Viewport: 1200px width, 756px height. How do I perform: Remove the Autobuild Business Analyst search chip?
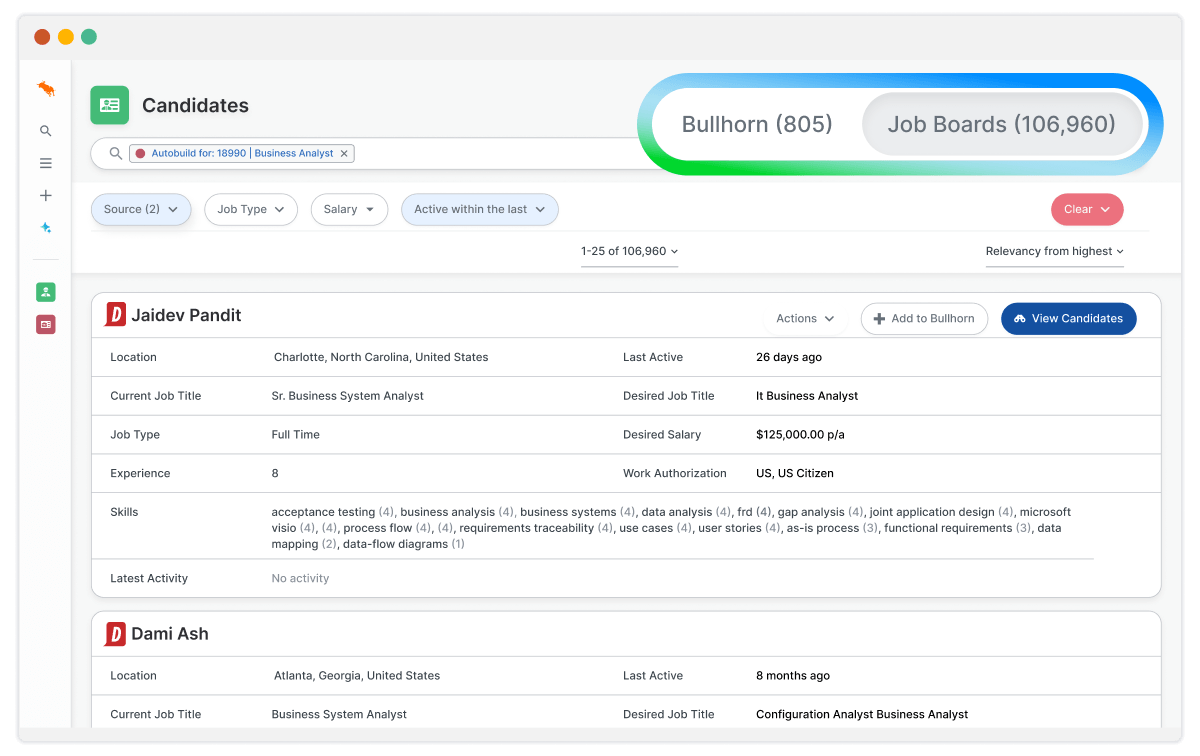344,153
